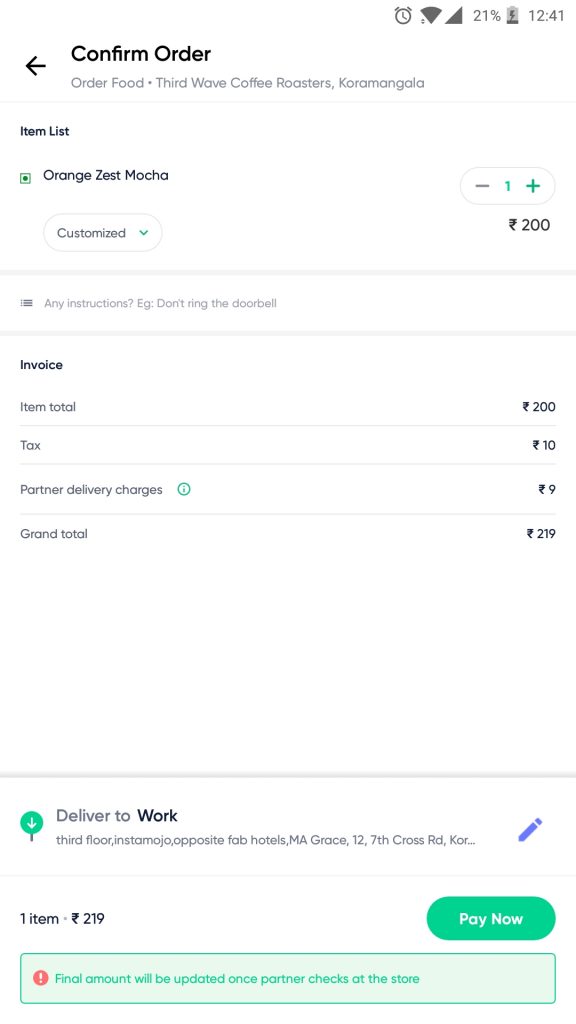
Task: Click the Pay Now button
Action: 491,918
